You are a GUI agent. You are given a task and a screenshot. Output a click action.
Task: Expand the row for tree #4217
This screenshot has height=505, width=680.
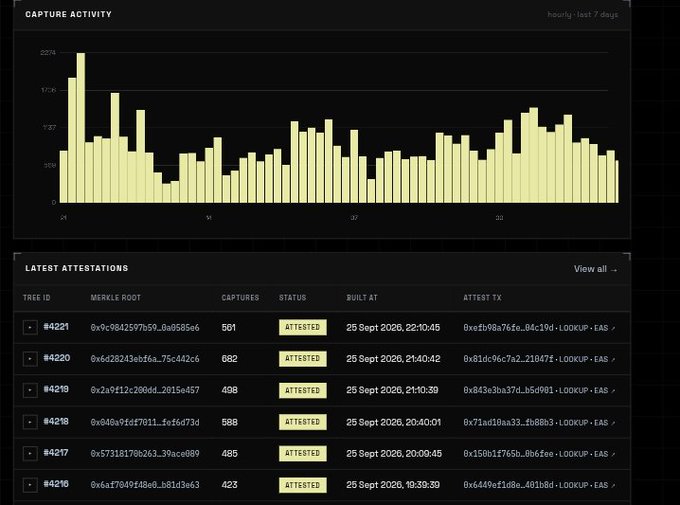click(x=30, y=453)
